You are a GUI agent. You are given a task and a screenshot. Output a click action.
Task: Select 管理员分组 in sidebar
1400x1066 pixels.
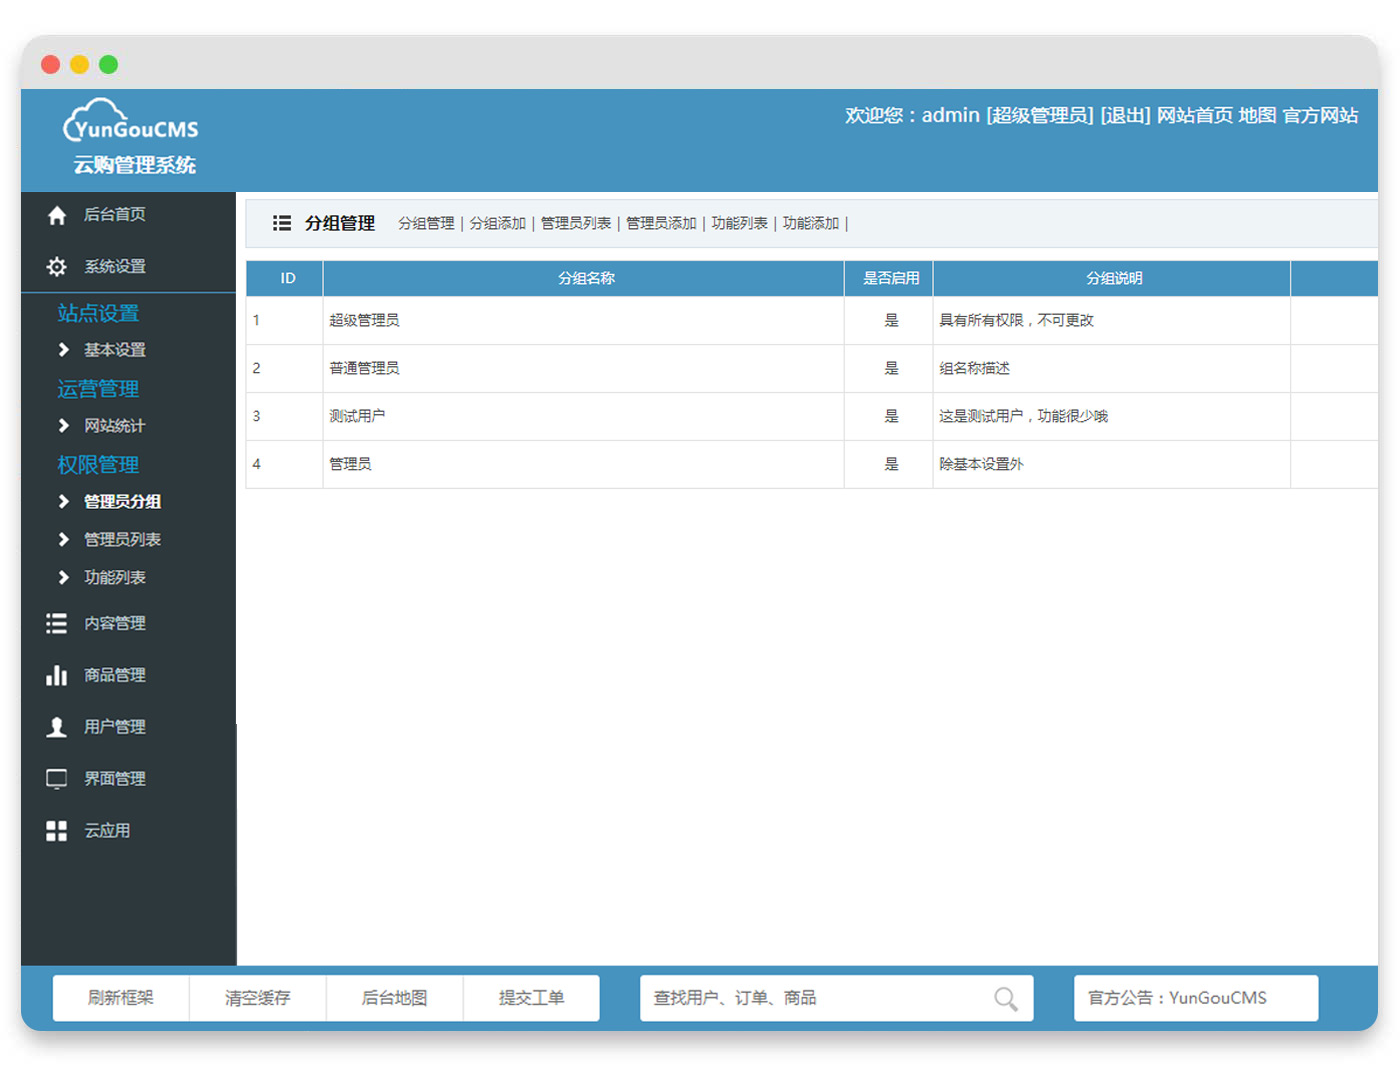pos(122,502)
